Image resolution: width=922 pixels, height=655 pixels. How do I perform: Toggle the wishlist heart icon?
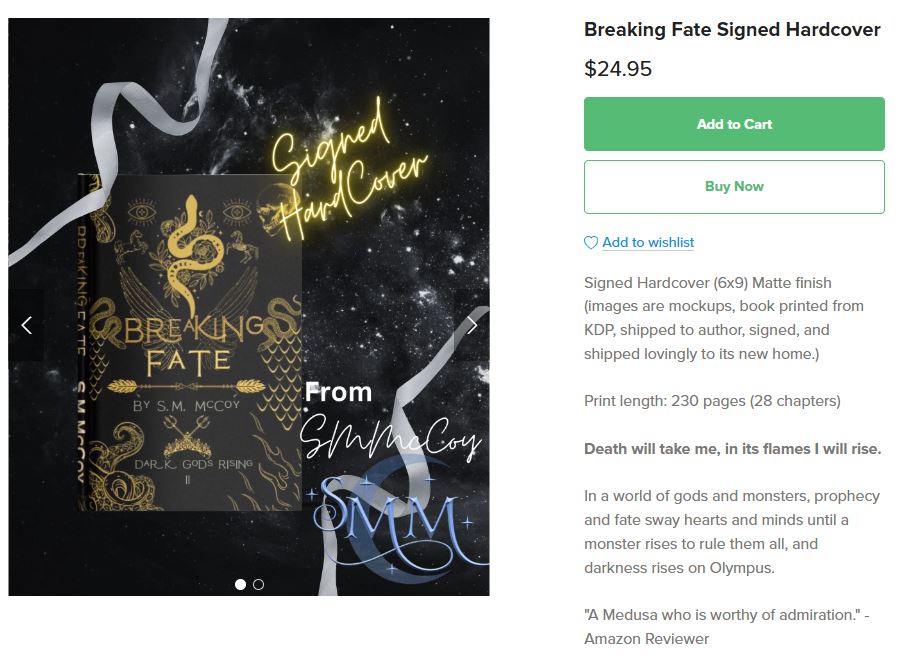(590, 242)
